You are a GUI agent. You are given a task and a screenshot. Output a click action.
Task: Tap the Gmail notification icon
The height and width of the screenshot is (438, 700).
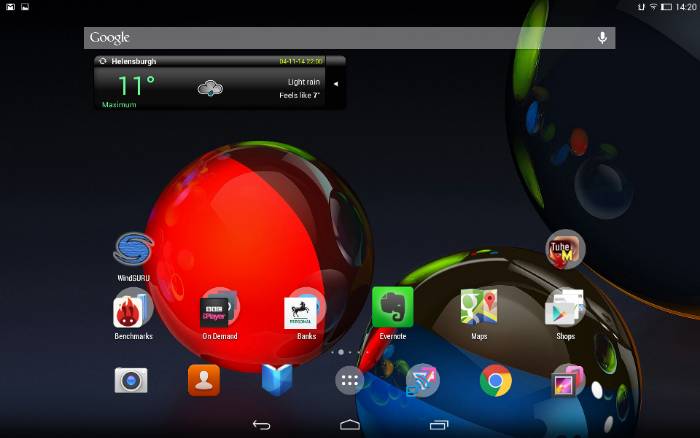[x=10, y=7]
